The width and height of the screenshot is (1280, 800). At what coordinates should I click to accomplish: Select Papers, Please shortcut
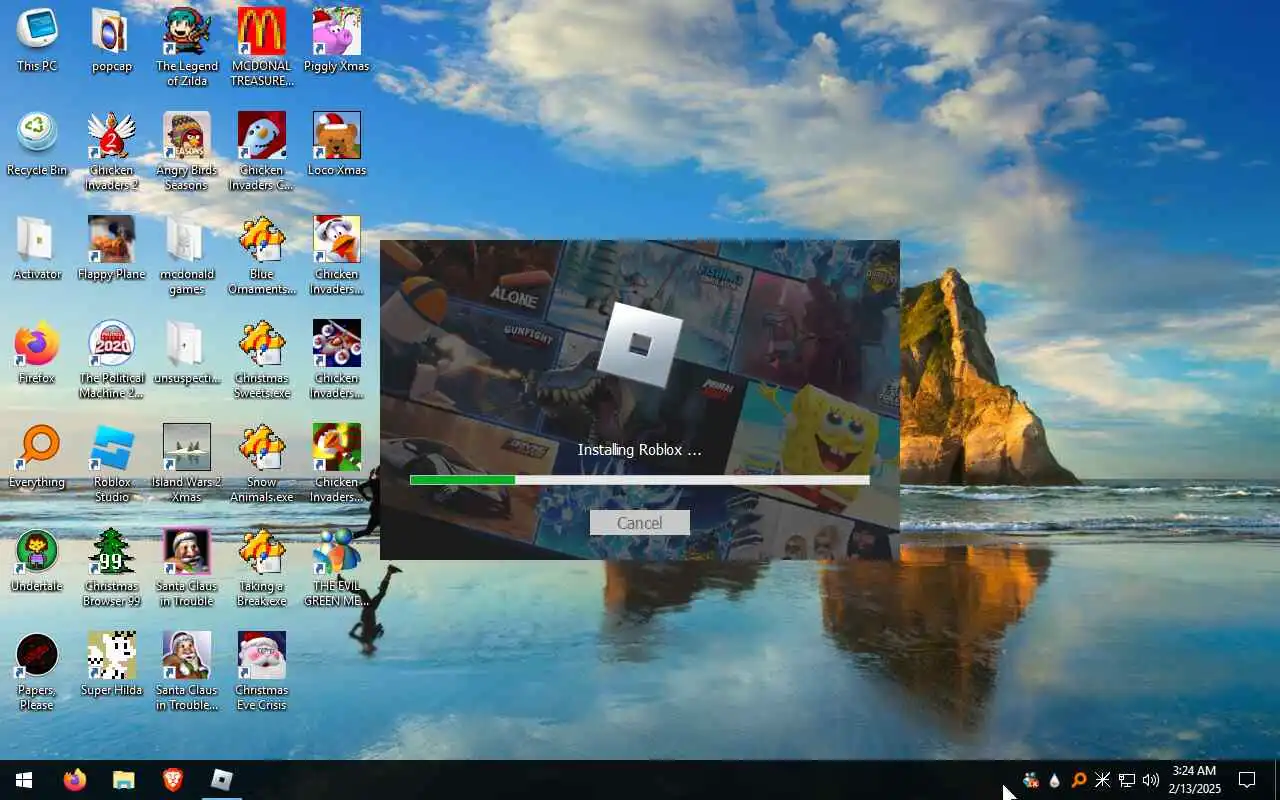click(37, 671)
